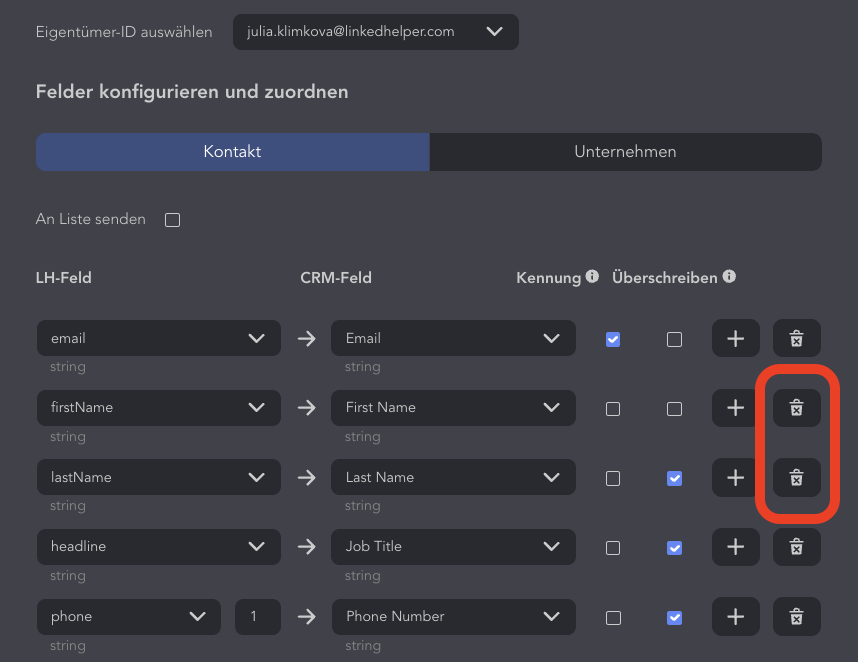Enable Überschreiben for the email row
858x662 pixels.
click(674, 339)
